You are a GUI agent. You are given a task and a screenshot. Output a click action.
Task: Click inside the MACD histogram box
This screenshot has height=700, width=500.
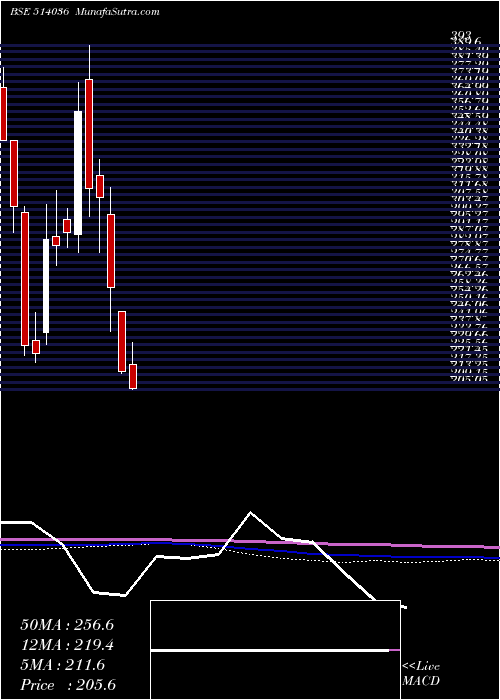(x=275, y=650)
